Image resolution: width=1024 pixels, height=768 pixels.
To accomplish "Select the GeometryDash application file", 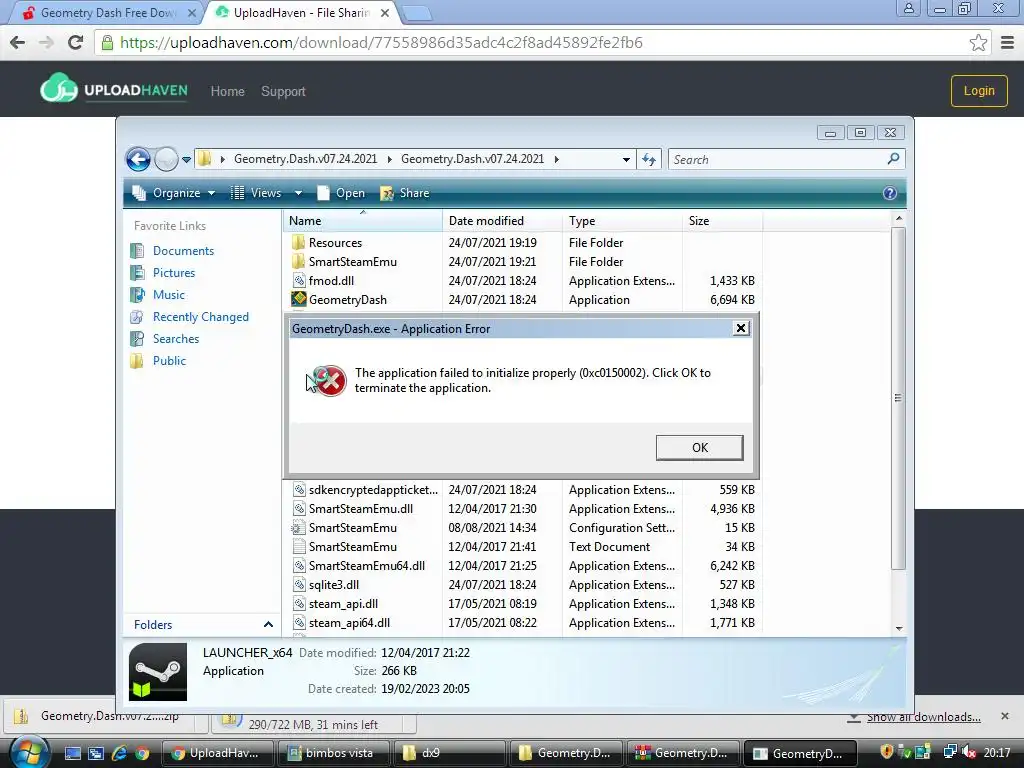I will coord(522,300).
